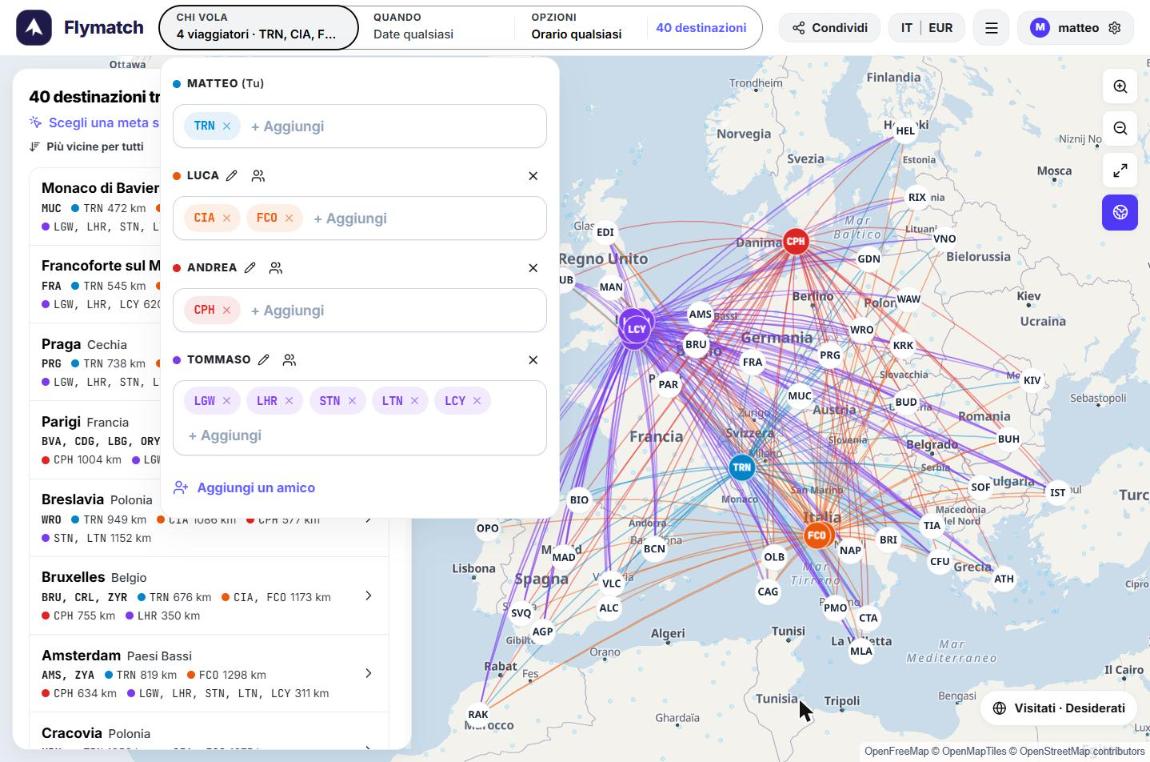Image resolution: width=1150 pixels, height=762 pixels.
Task: Select the TRN airport map marker
Action: (x=741, y=467)
